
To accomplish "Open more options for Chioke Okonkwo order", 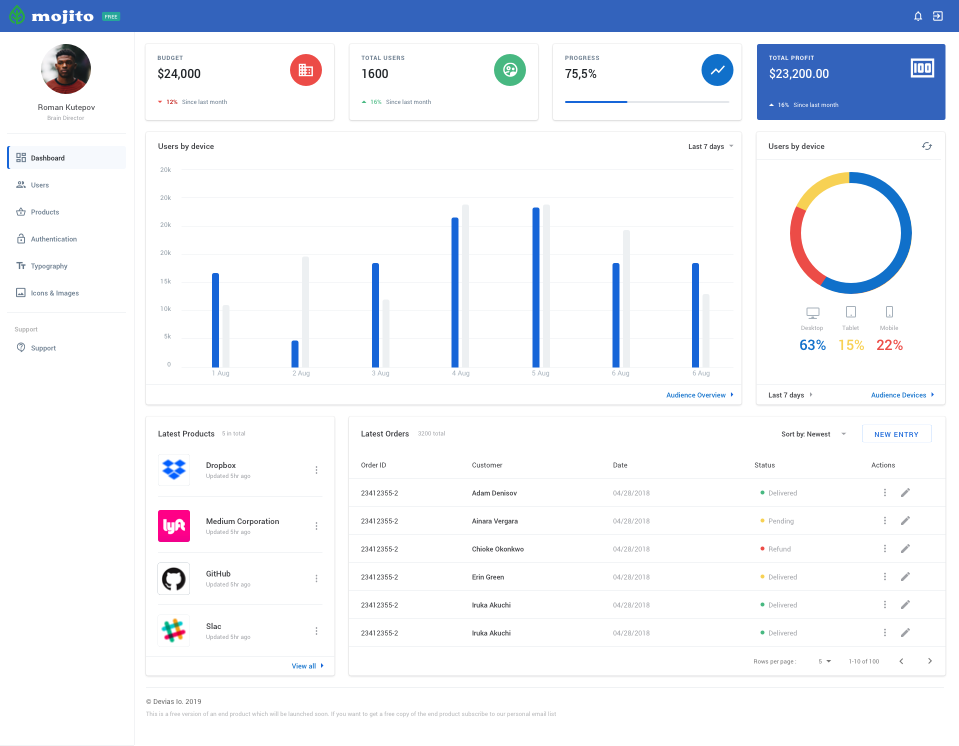I will [885, 549].
